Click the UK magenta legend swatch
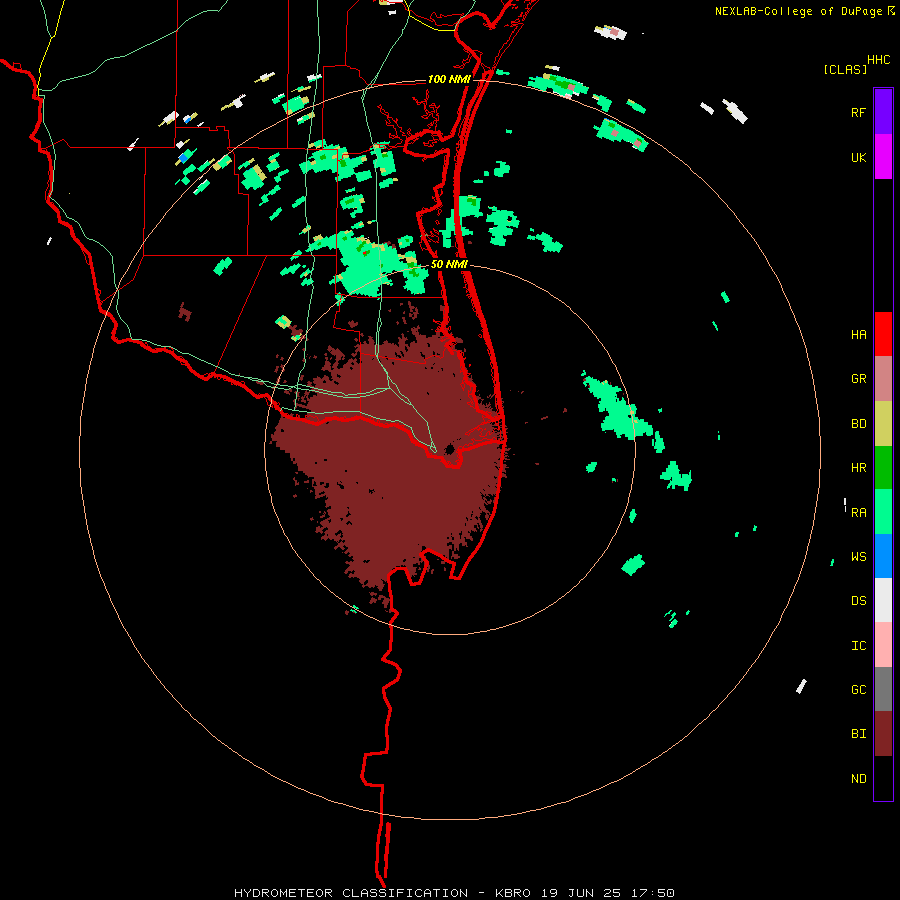The height and width of the screenshot is (900, 900). 883,157
